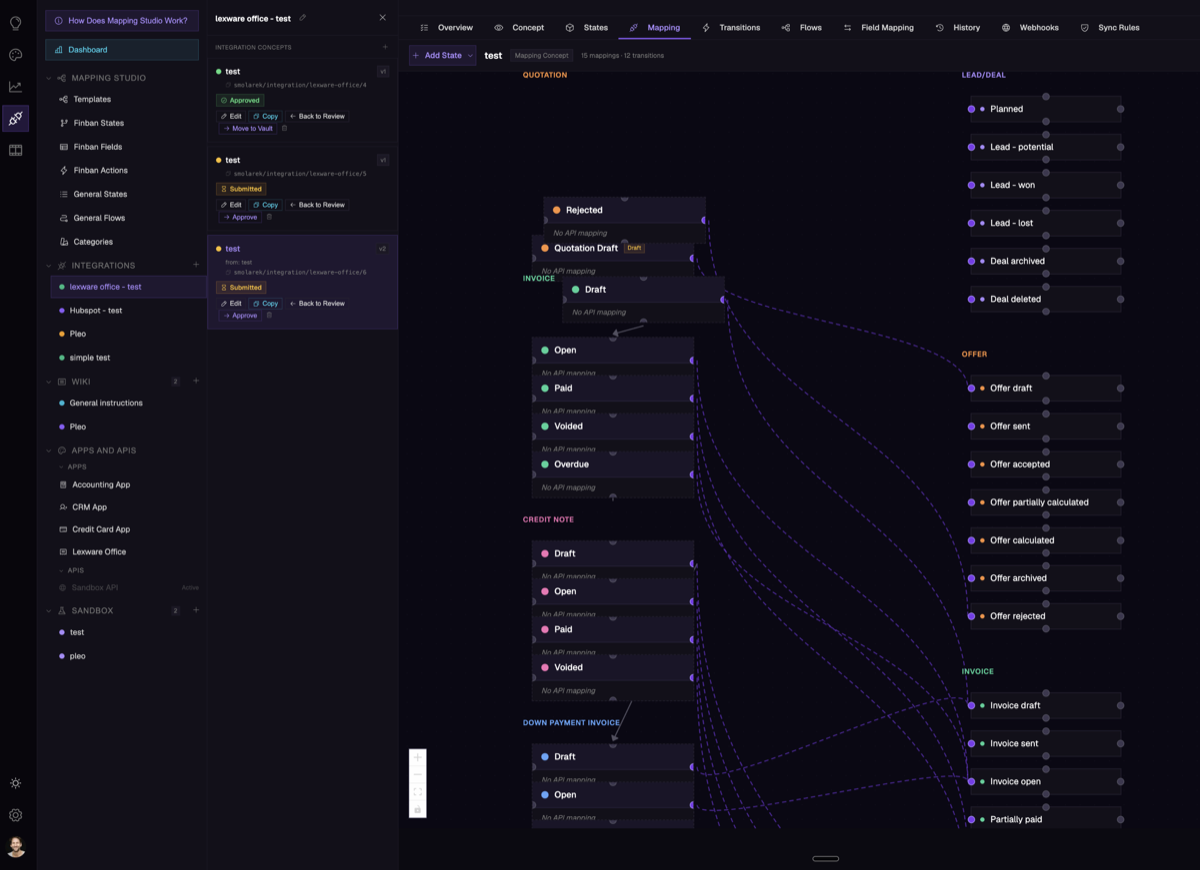Toggle the canvas interactivity lock

click(x=418, y=809)
